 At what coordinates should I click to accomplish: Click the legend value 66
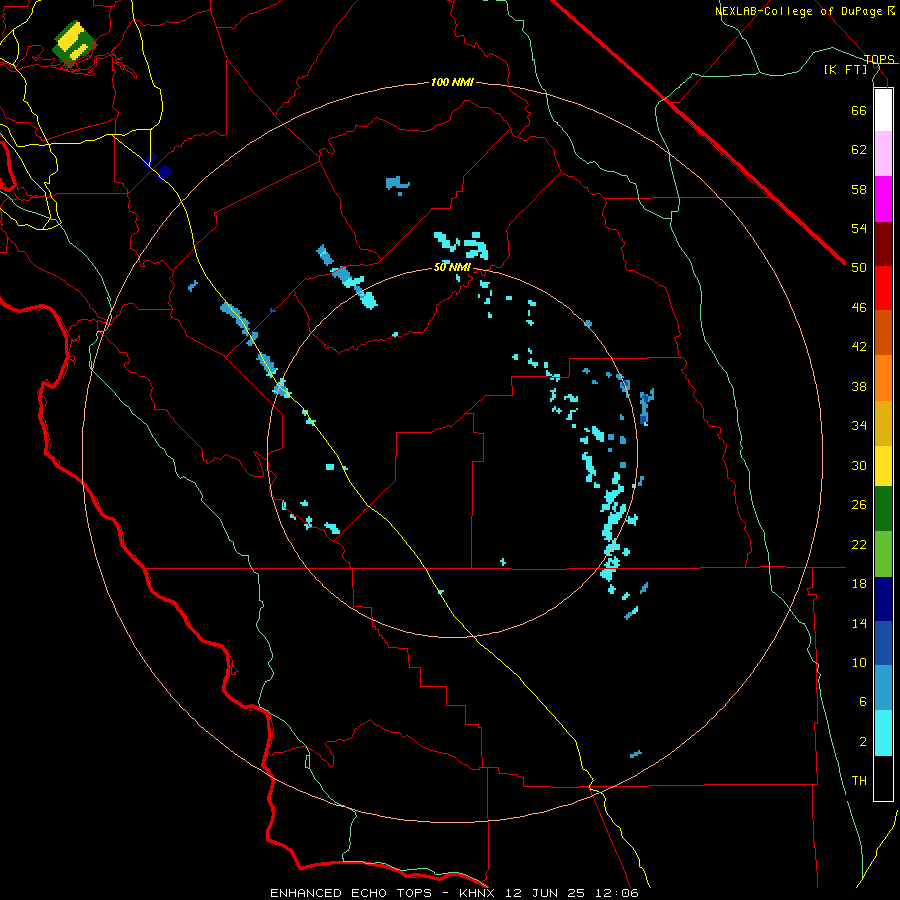[x=859, y=111]
